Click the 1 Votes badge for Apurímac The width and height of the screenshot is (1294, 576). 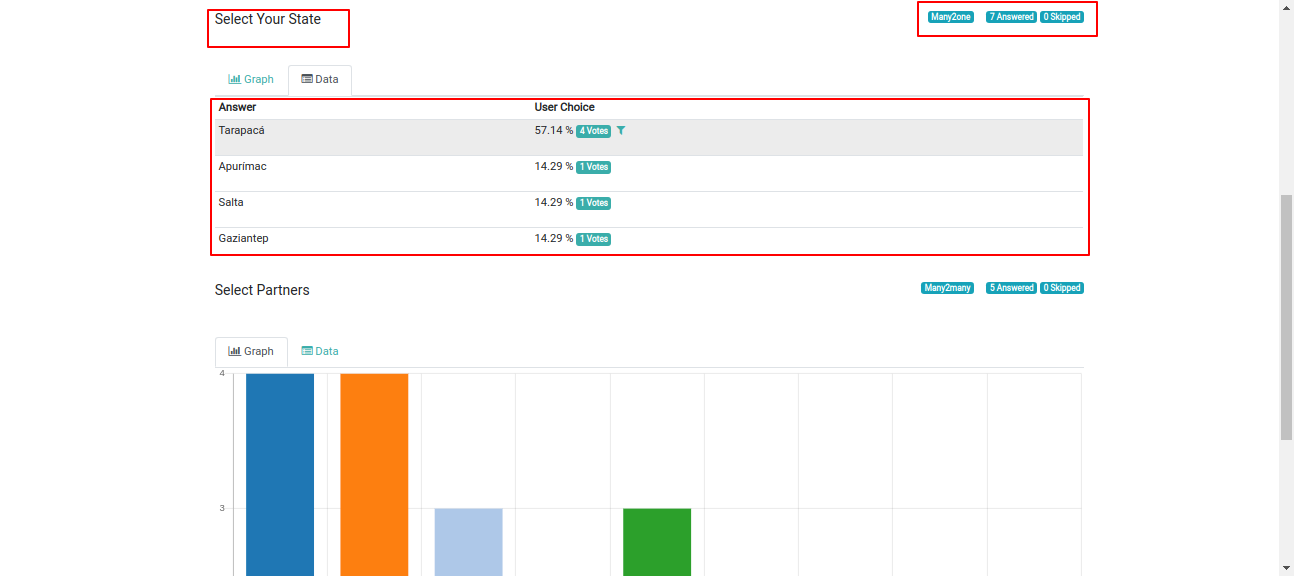tap(593, 167)
